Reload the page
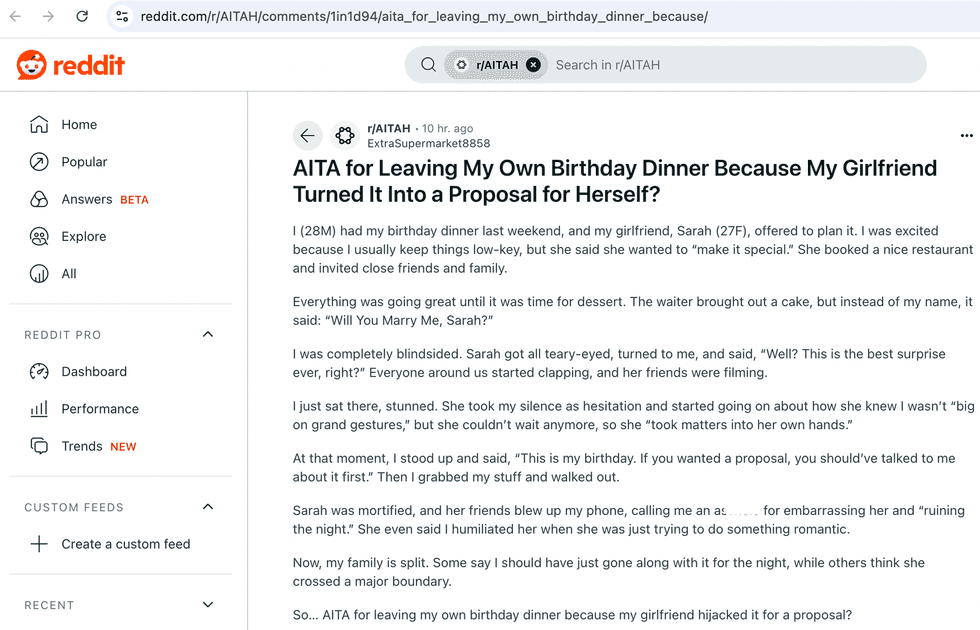980x630 pixels. tap(82, 16)
